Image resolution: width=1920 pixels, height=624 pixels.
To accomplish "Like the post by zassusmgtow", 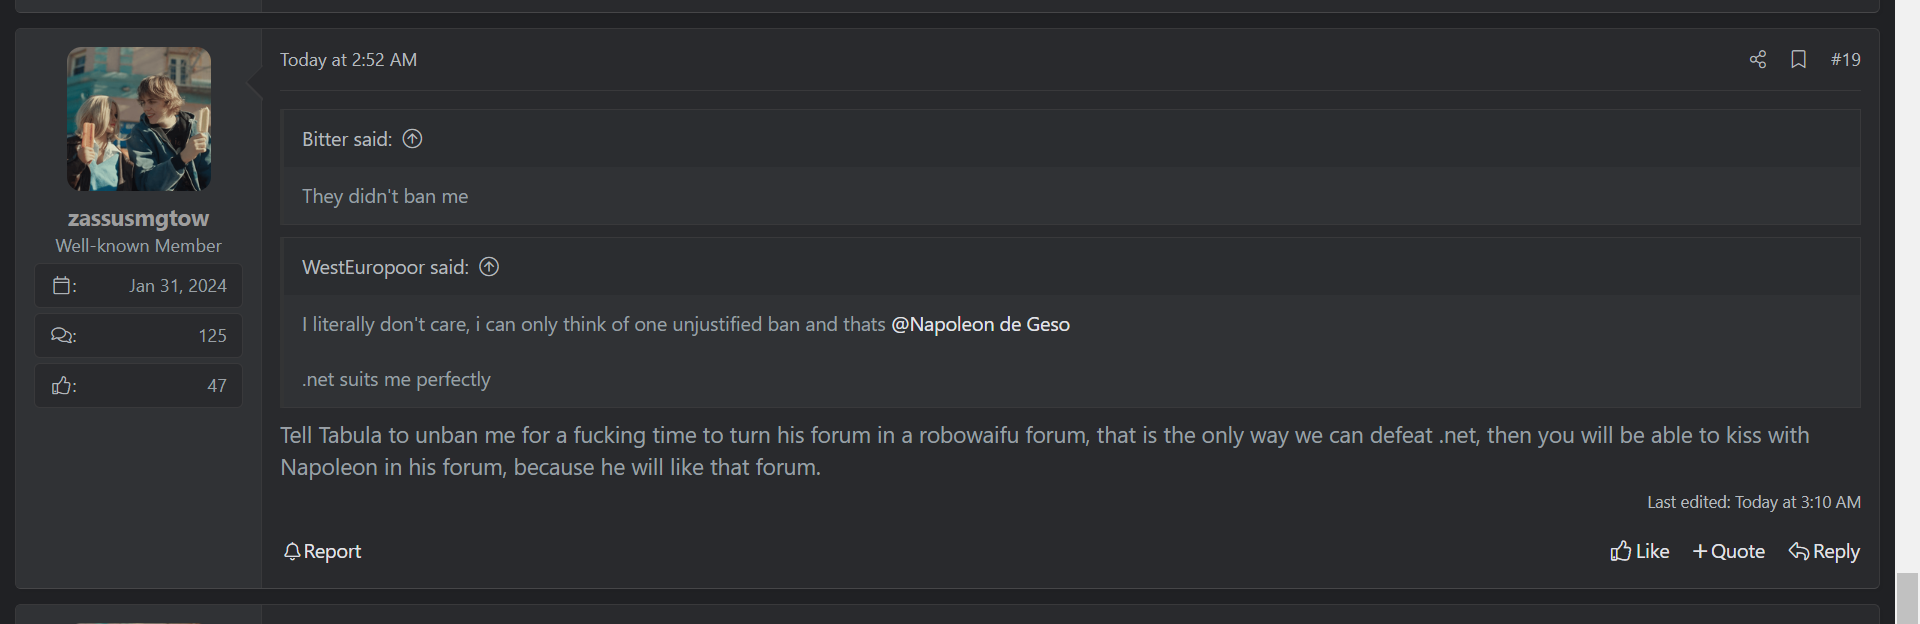I will (x=1639, y=552).
